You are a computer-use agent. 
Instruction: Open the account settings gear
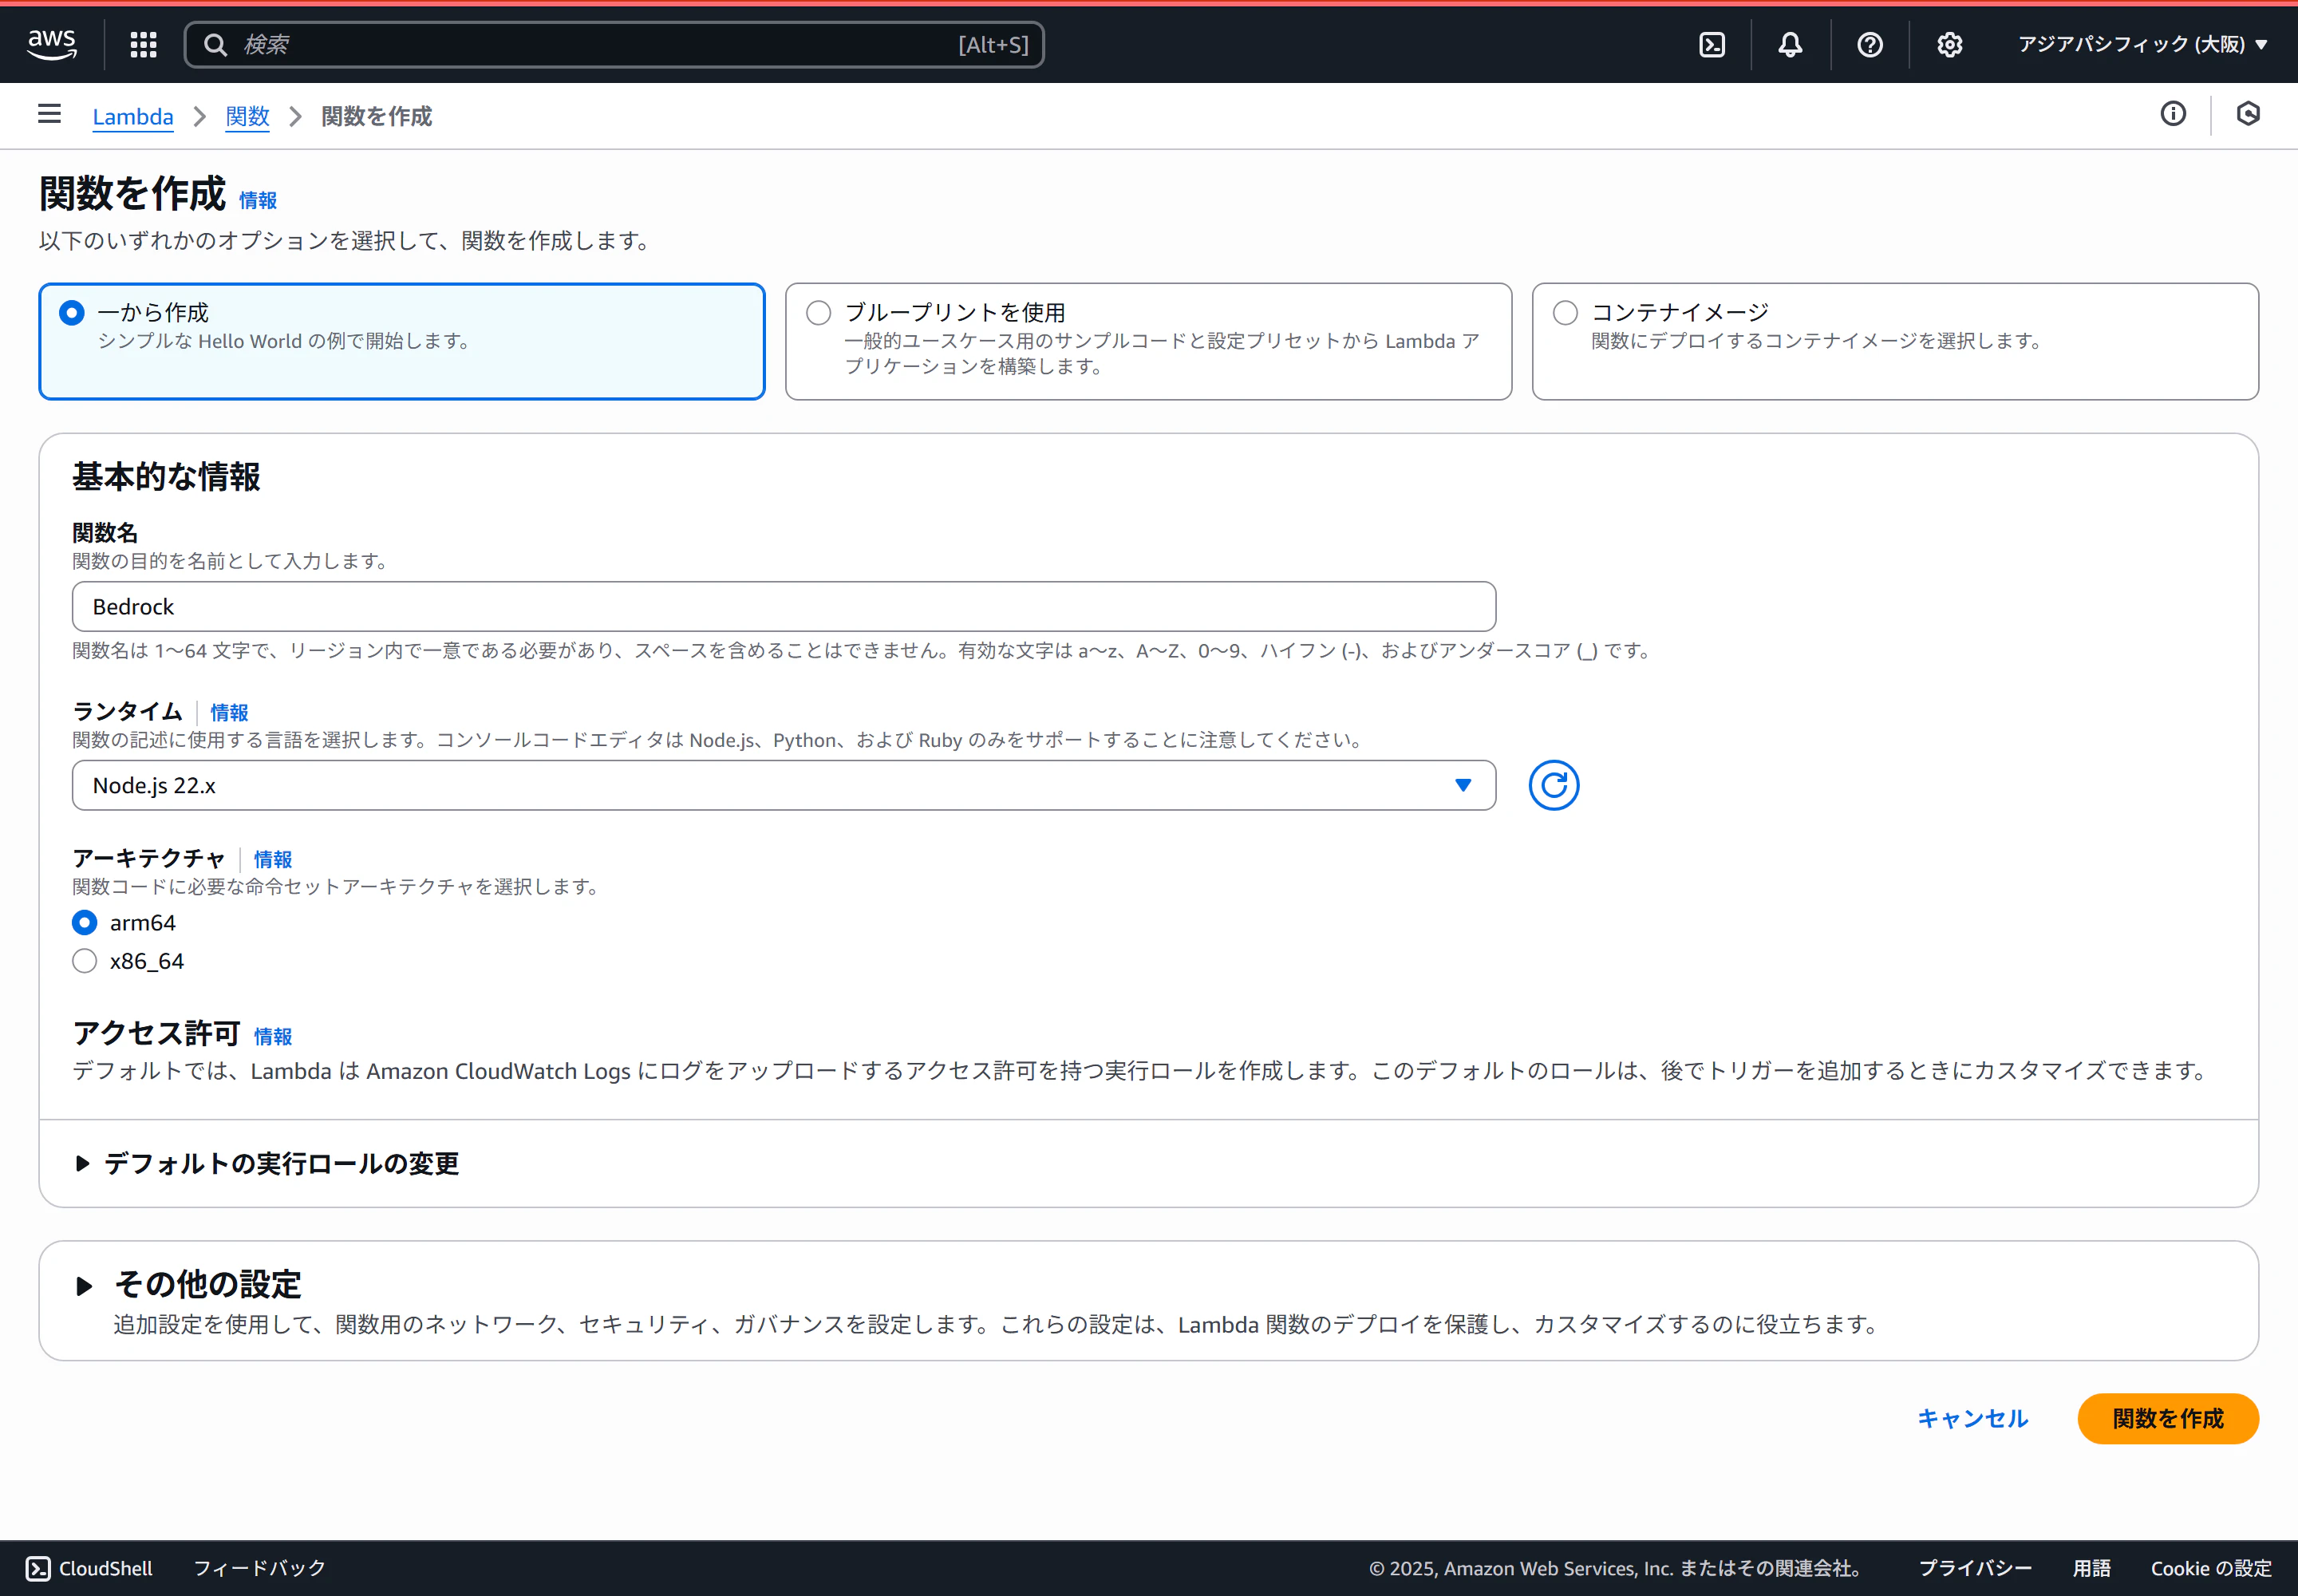click(1949, 44)
